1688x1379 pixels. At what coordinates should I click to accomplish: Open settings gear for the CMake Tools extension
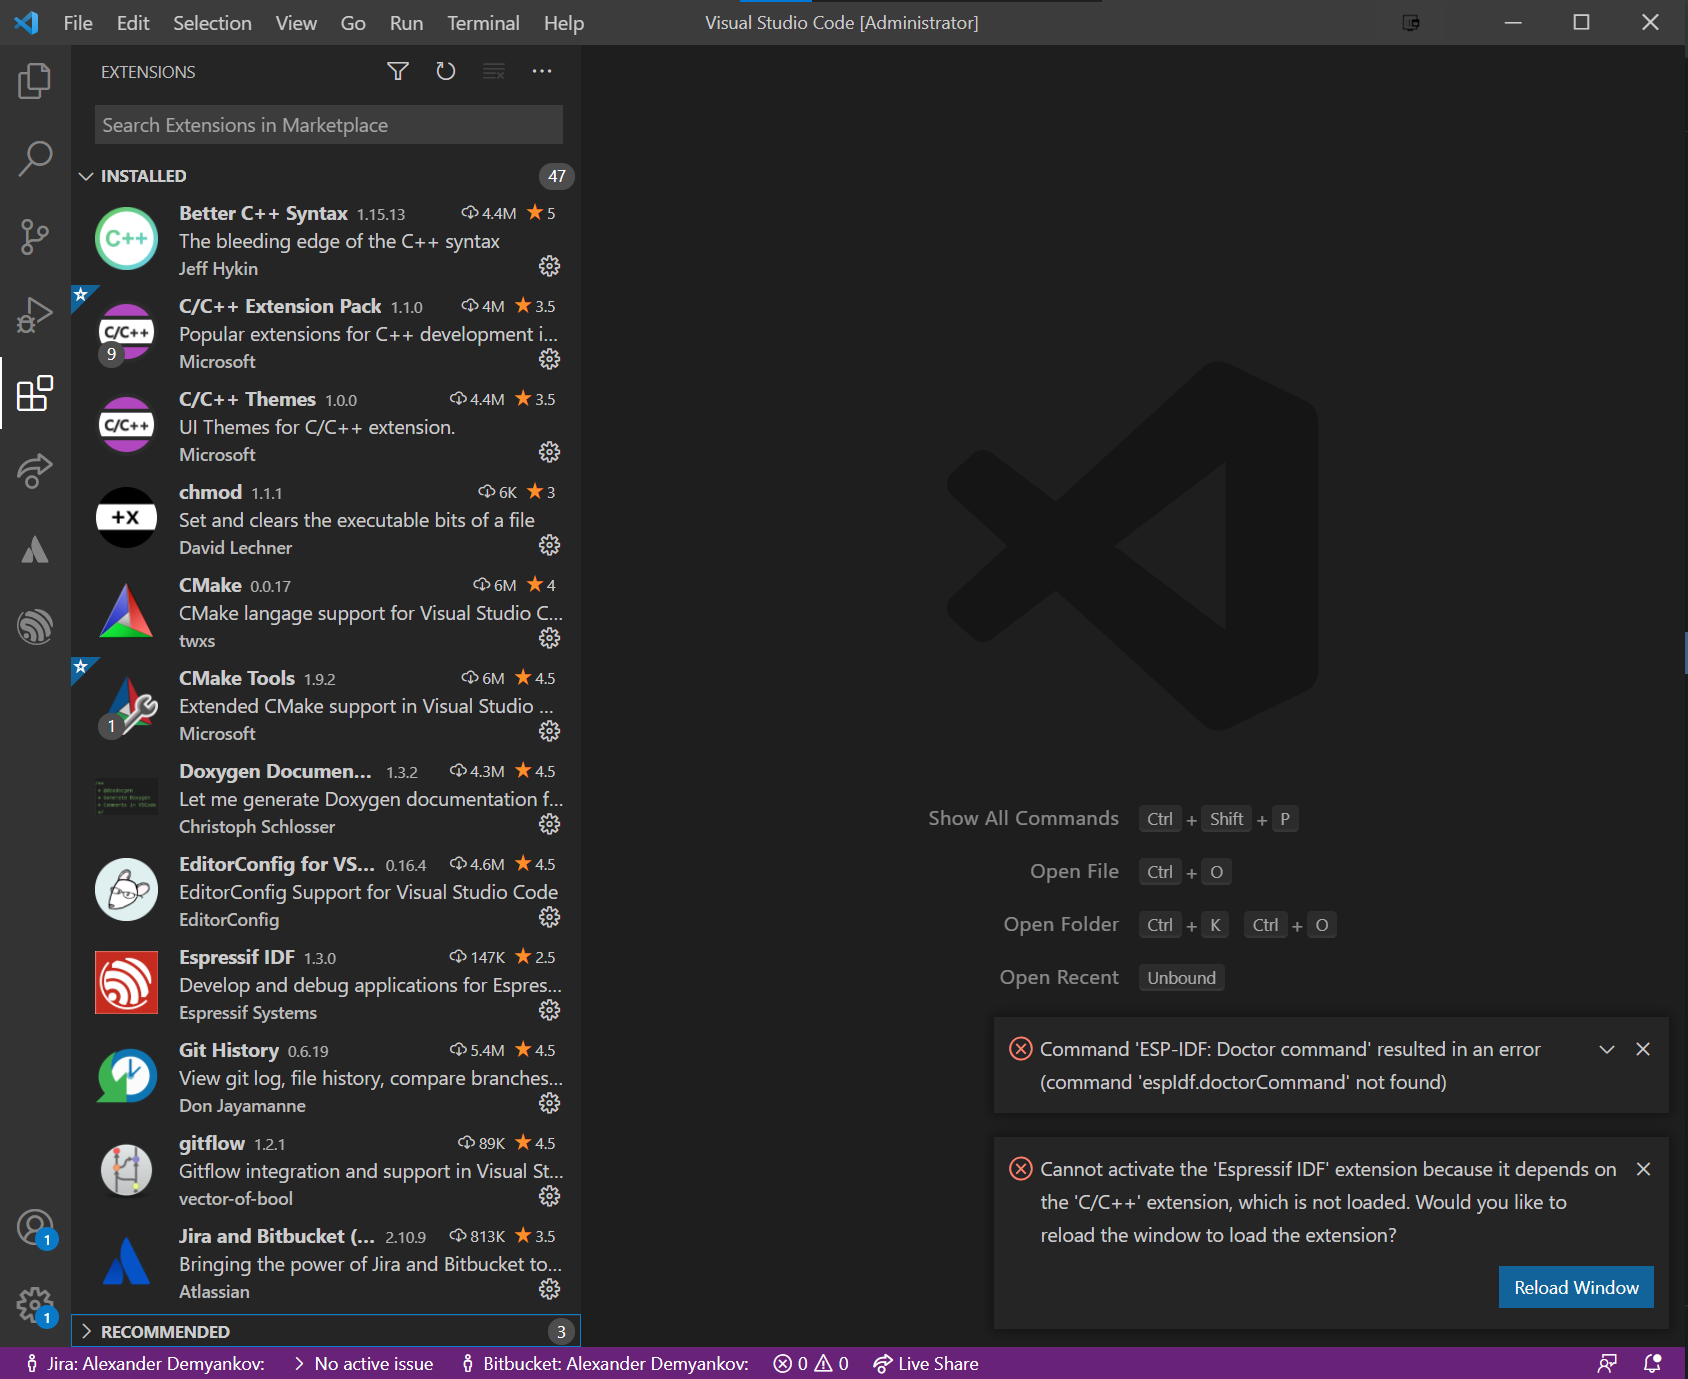pyautogui.click(x=550, y=731)
